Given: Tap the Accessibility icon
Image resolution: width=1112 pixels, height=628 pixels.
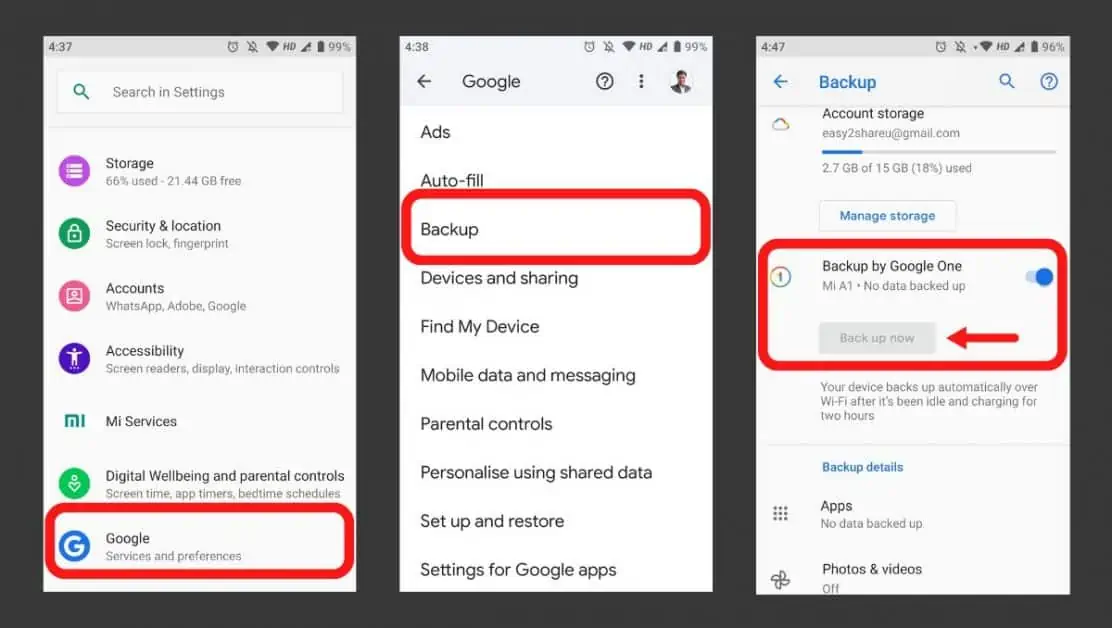Looking at the screenshot, I should pos(74,359).
